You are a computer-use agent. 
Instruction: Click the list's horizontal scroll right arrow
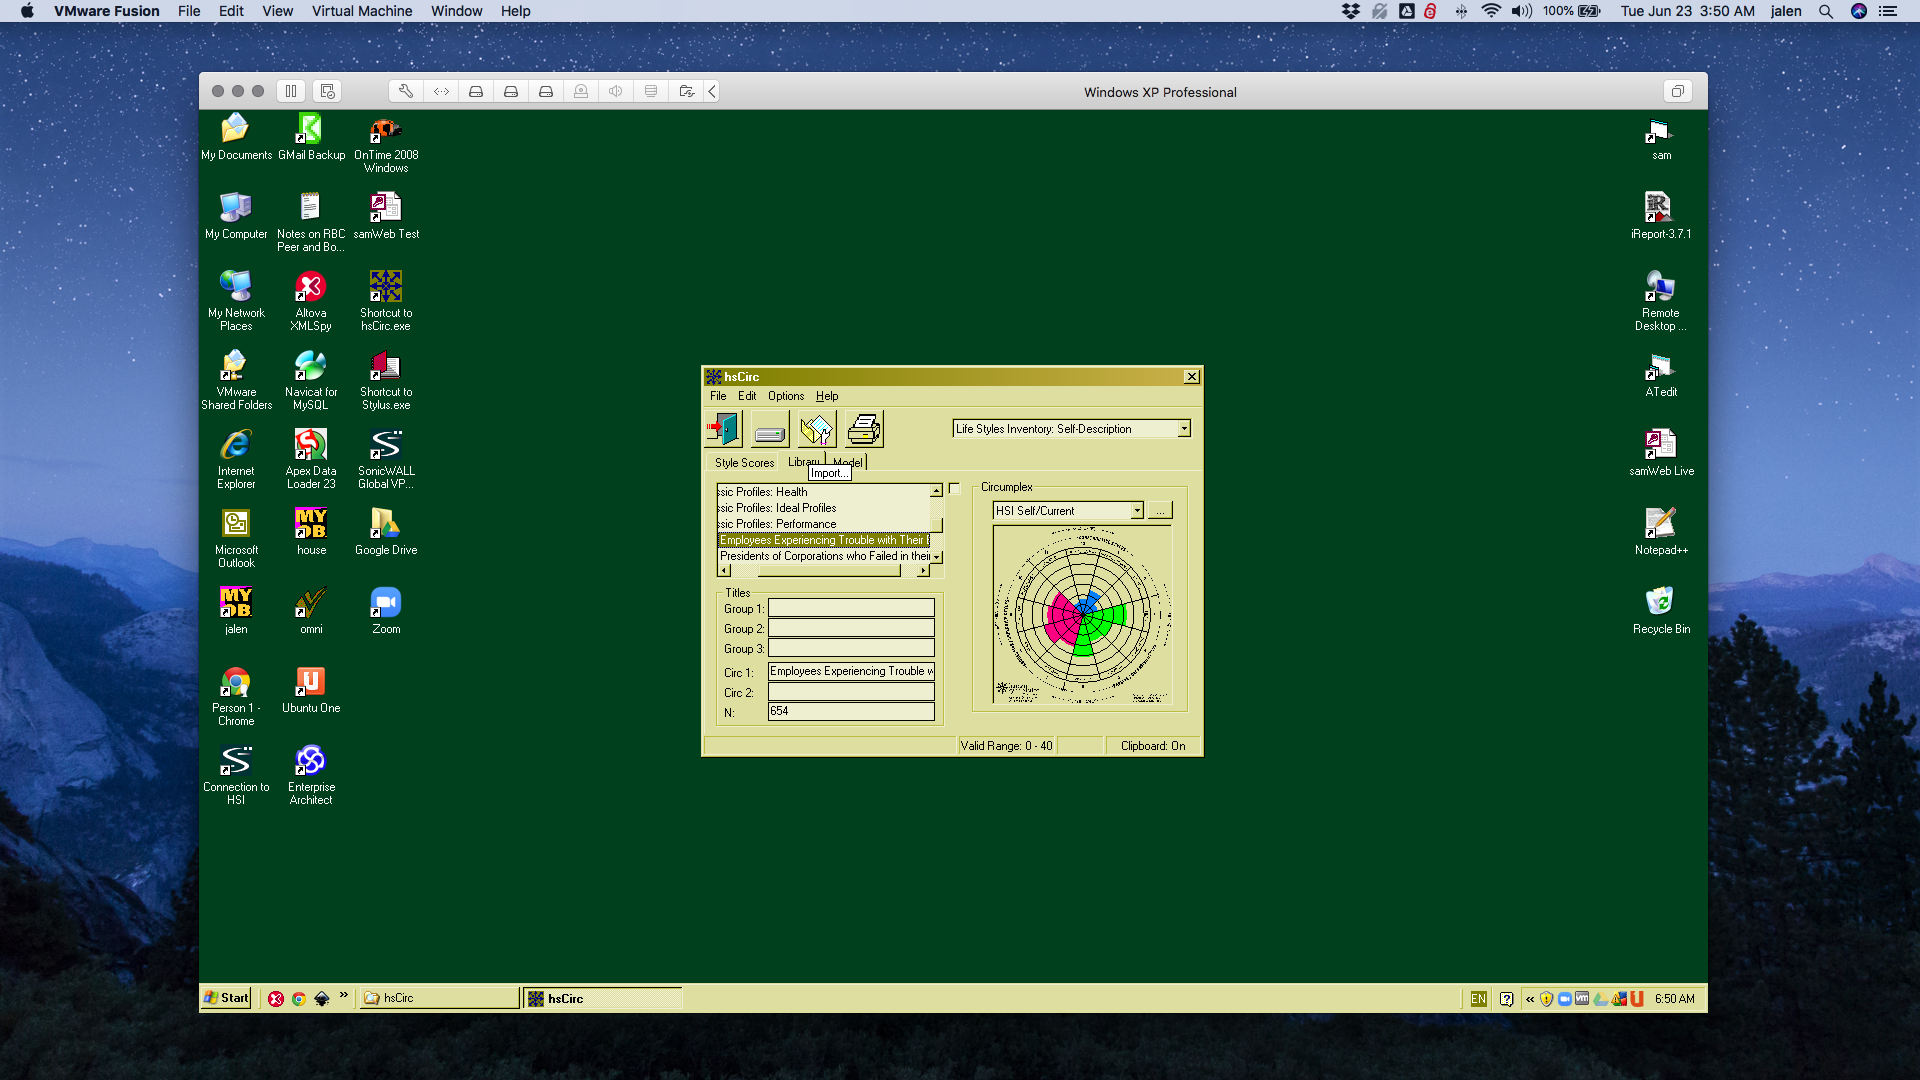[923, 571]
